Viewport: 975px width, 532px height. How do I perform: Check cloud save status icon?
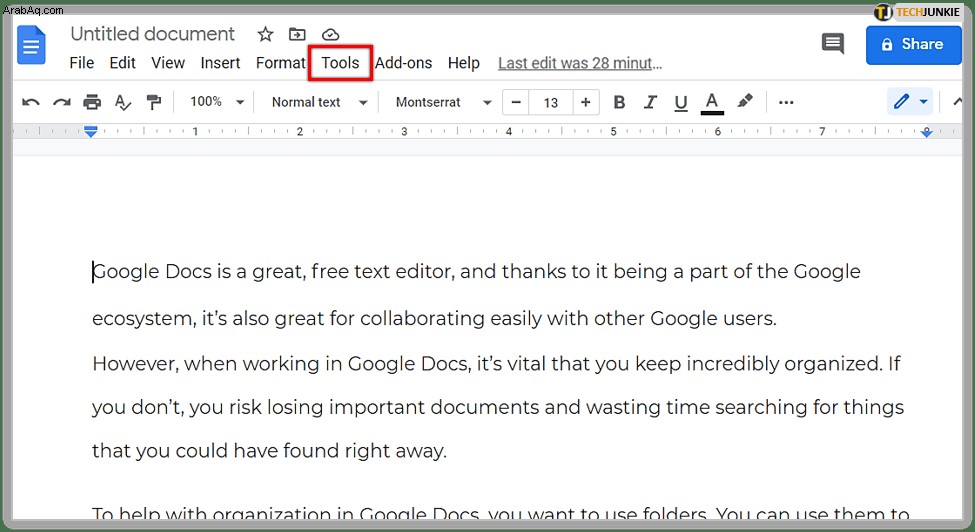pyautogui.click(x=330, y=34)
